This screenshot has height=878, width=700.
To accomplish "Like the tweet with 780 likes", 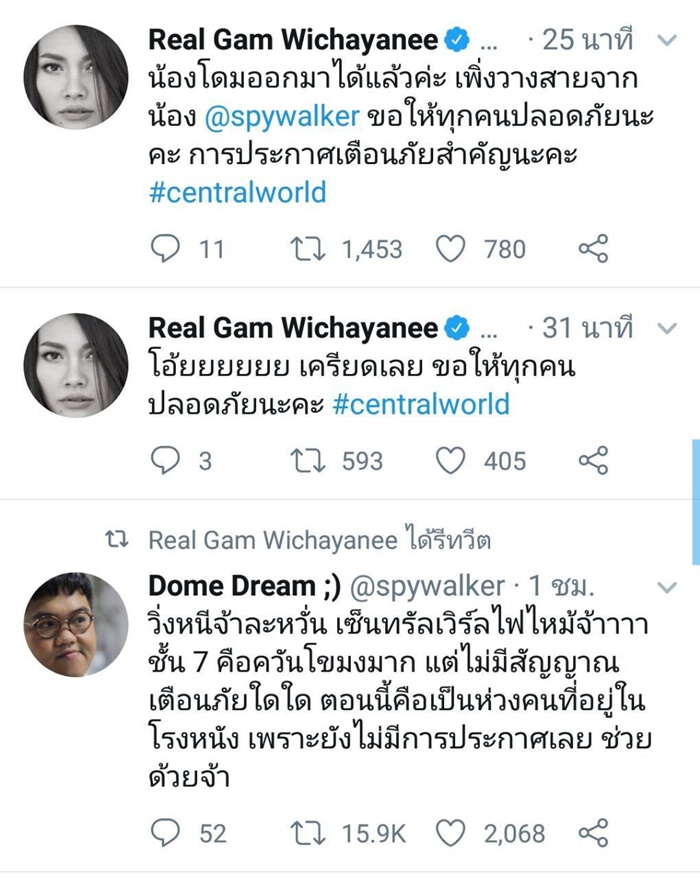I will (x=451, y=249).
